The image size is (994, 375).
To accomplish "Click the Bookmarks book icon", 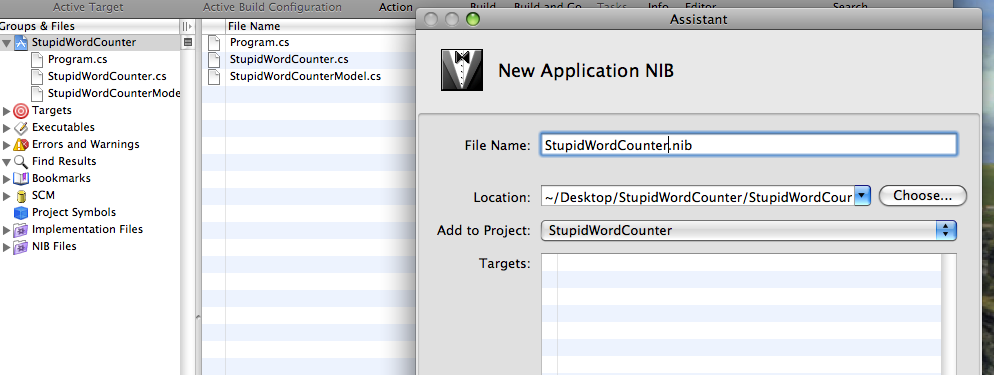I will click(x=21, y=179).
